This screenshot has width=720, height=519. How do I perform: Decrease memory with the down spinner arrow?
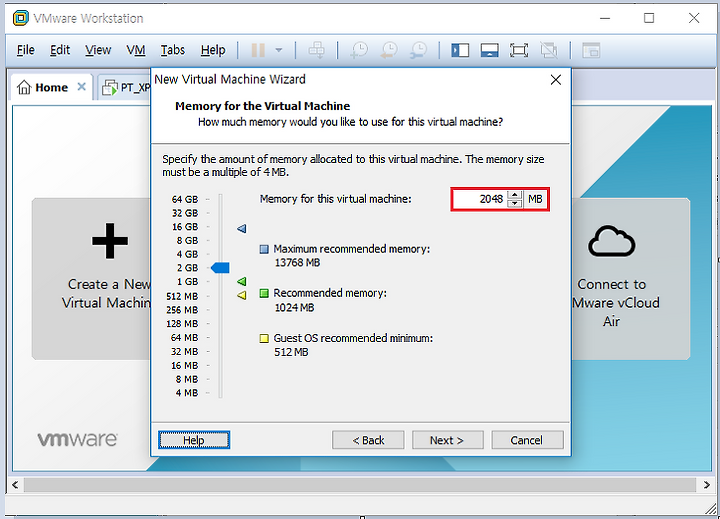(515, 203)
